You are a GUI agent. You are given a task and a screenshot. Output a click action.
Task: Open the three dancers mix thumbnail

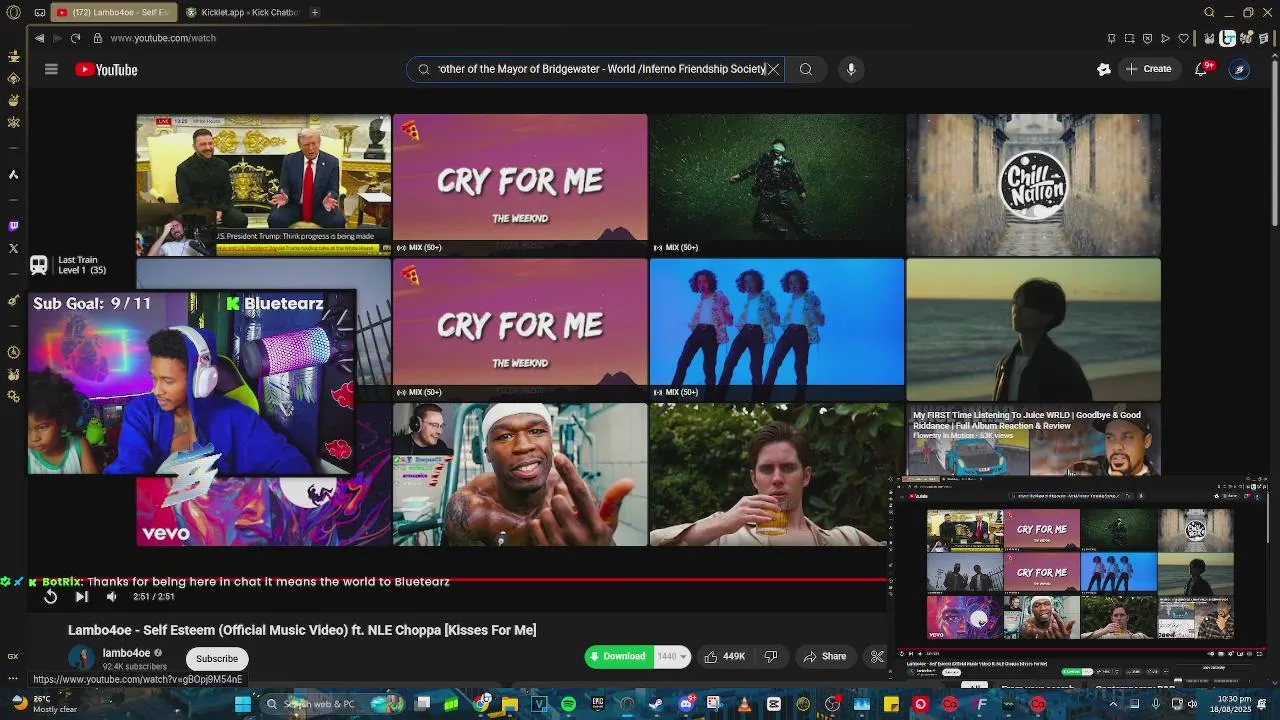click(777, 329)
